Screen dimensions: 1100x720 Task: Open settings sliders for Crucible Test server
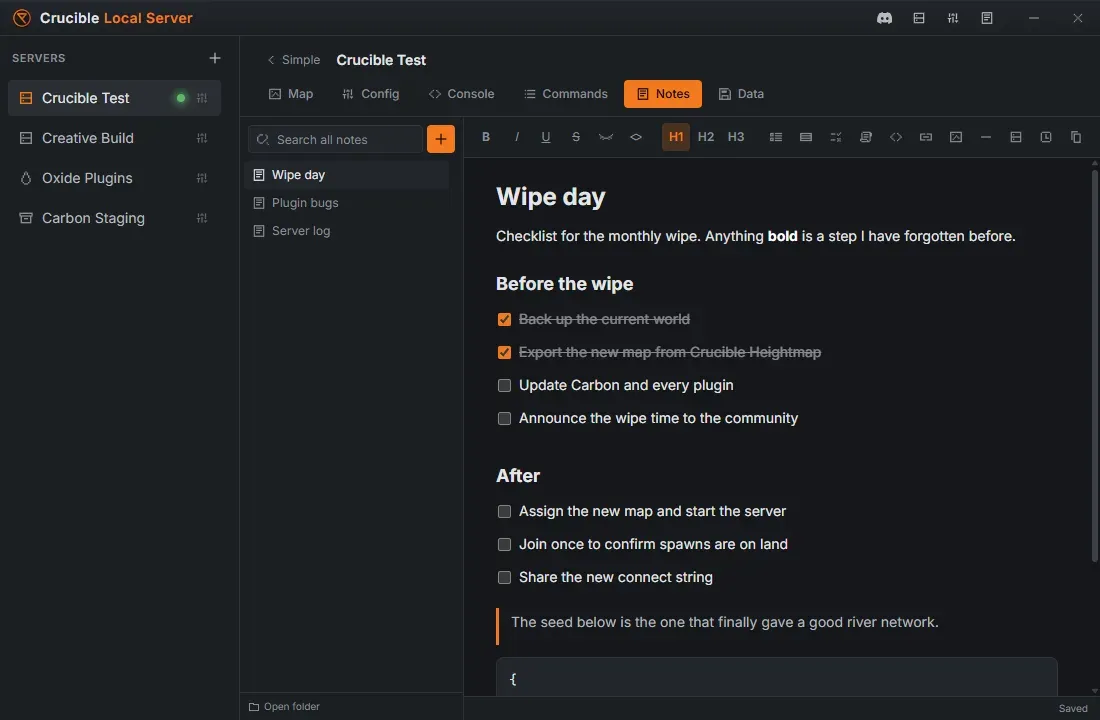click(x=202, y=98)
